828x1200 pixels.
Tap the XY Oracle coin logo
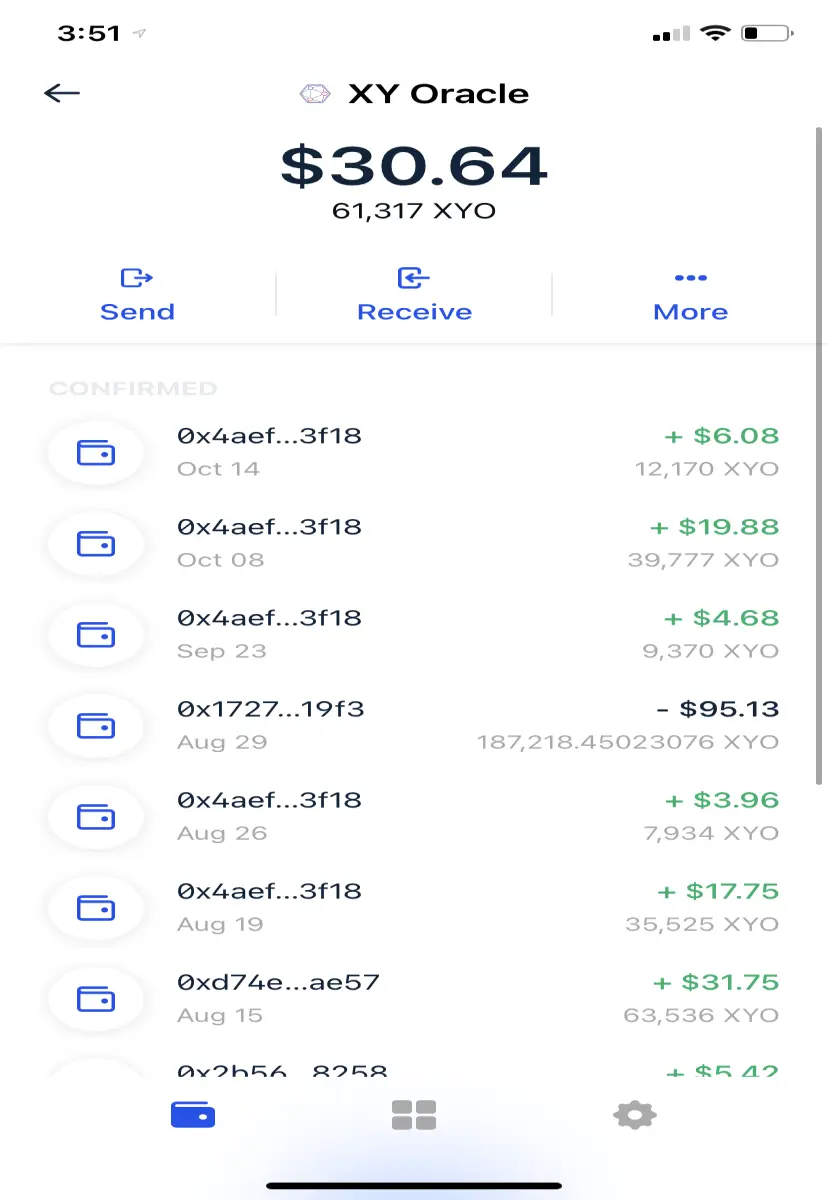[315, 94]
